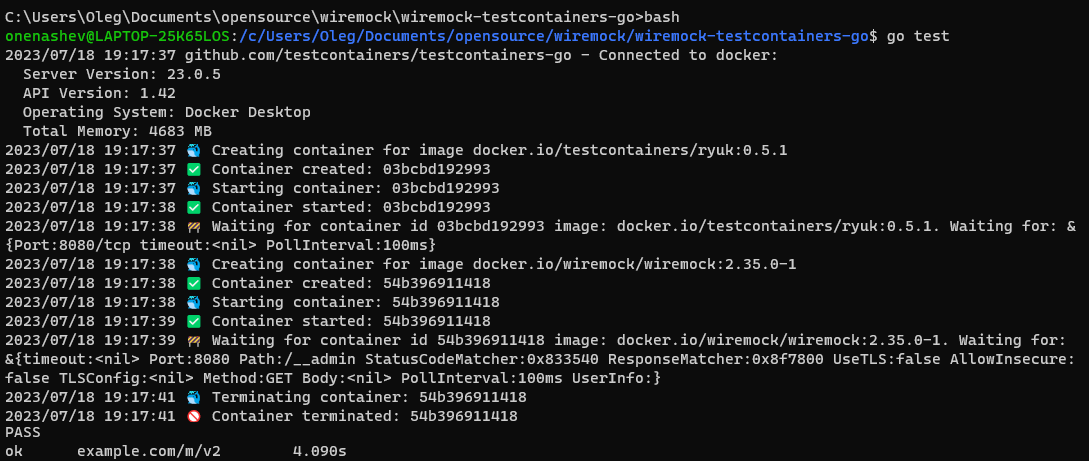Click construction icon beside Waiting for container 54b396911418
This screenshot has height=461, width=1089.
pyautogui.click(x=194, y=340)
